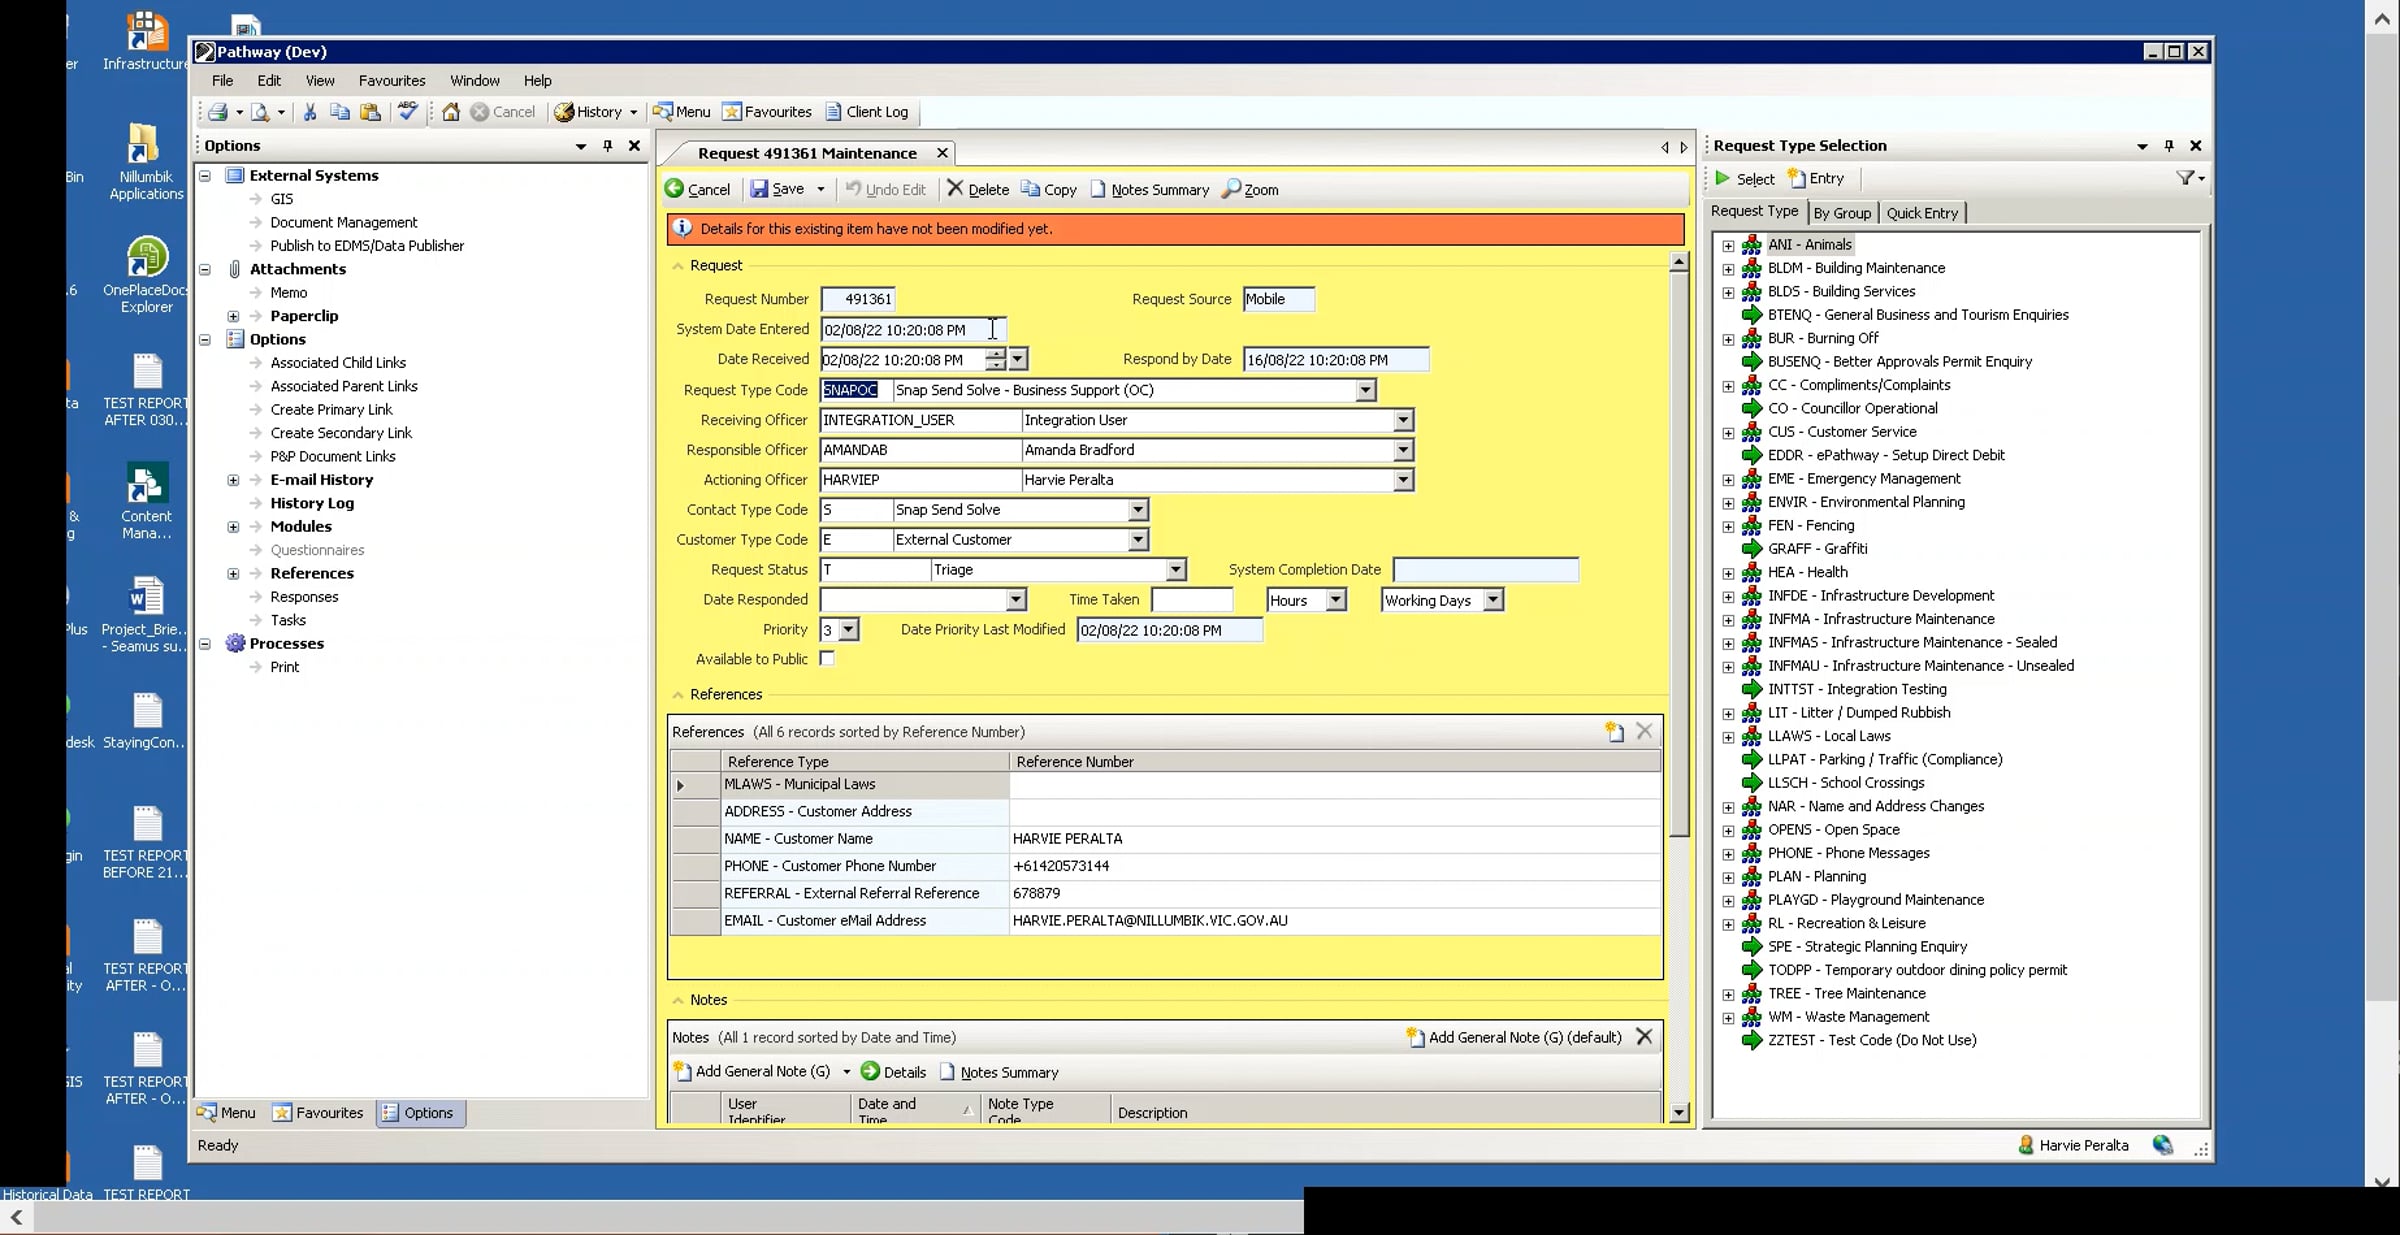Open the OnePlaceDocs Explorer desktop icon
Image resolution: width=2400 pixels, height=1235 pixels.
click(x=146, y=275)
